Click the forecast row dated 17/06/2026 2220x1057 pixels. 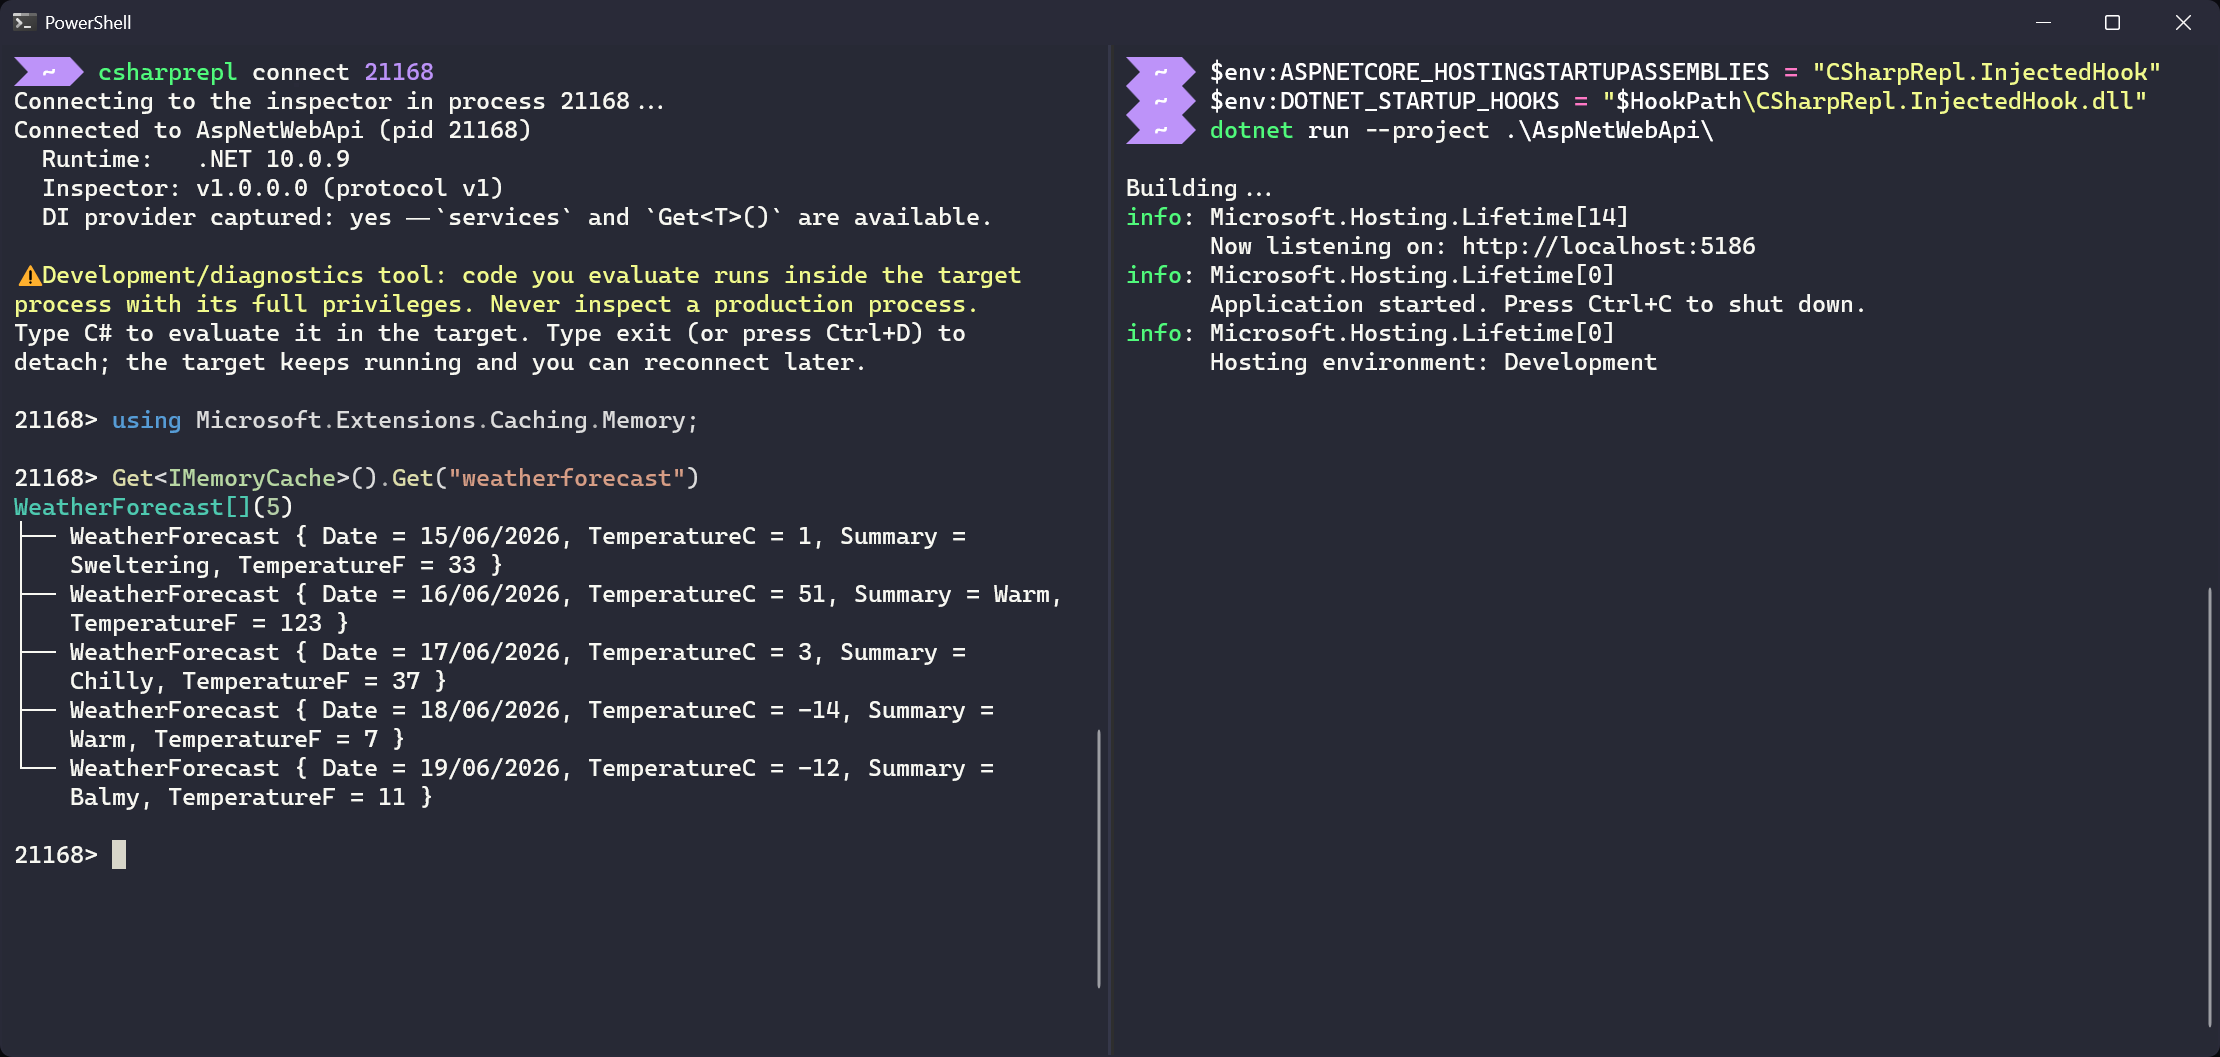518,667
